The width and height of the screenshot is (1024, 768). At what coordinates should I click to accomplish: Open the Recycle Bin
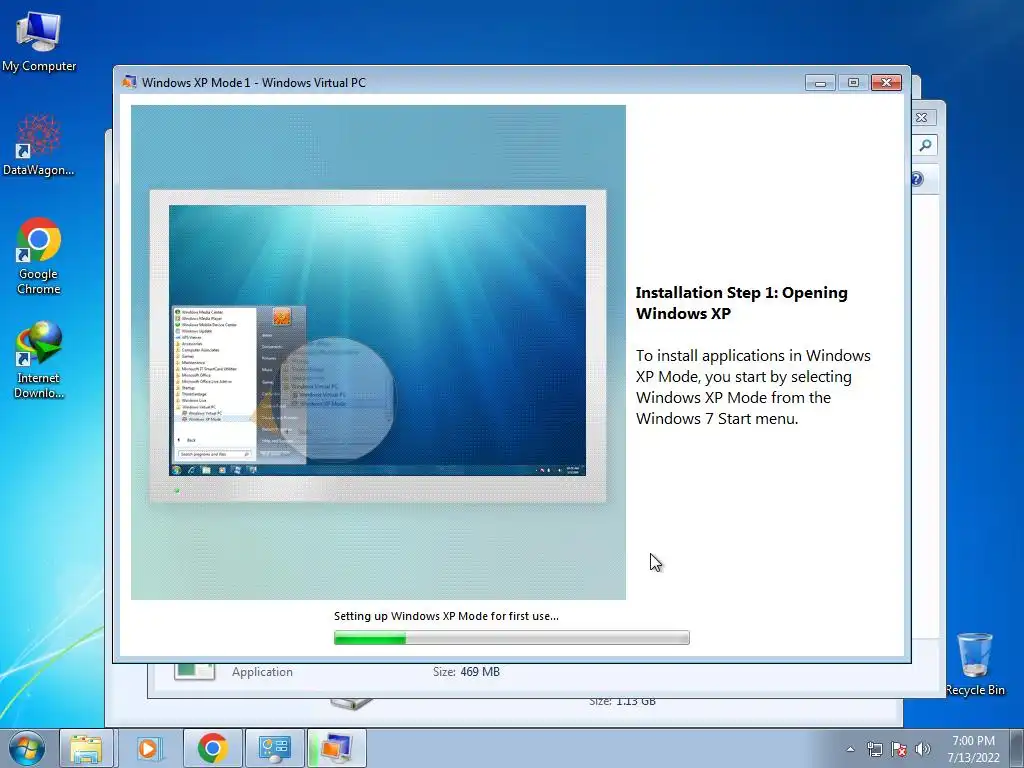click(975, 664)
